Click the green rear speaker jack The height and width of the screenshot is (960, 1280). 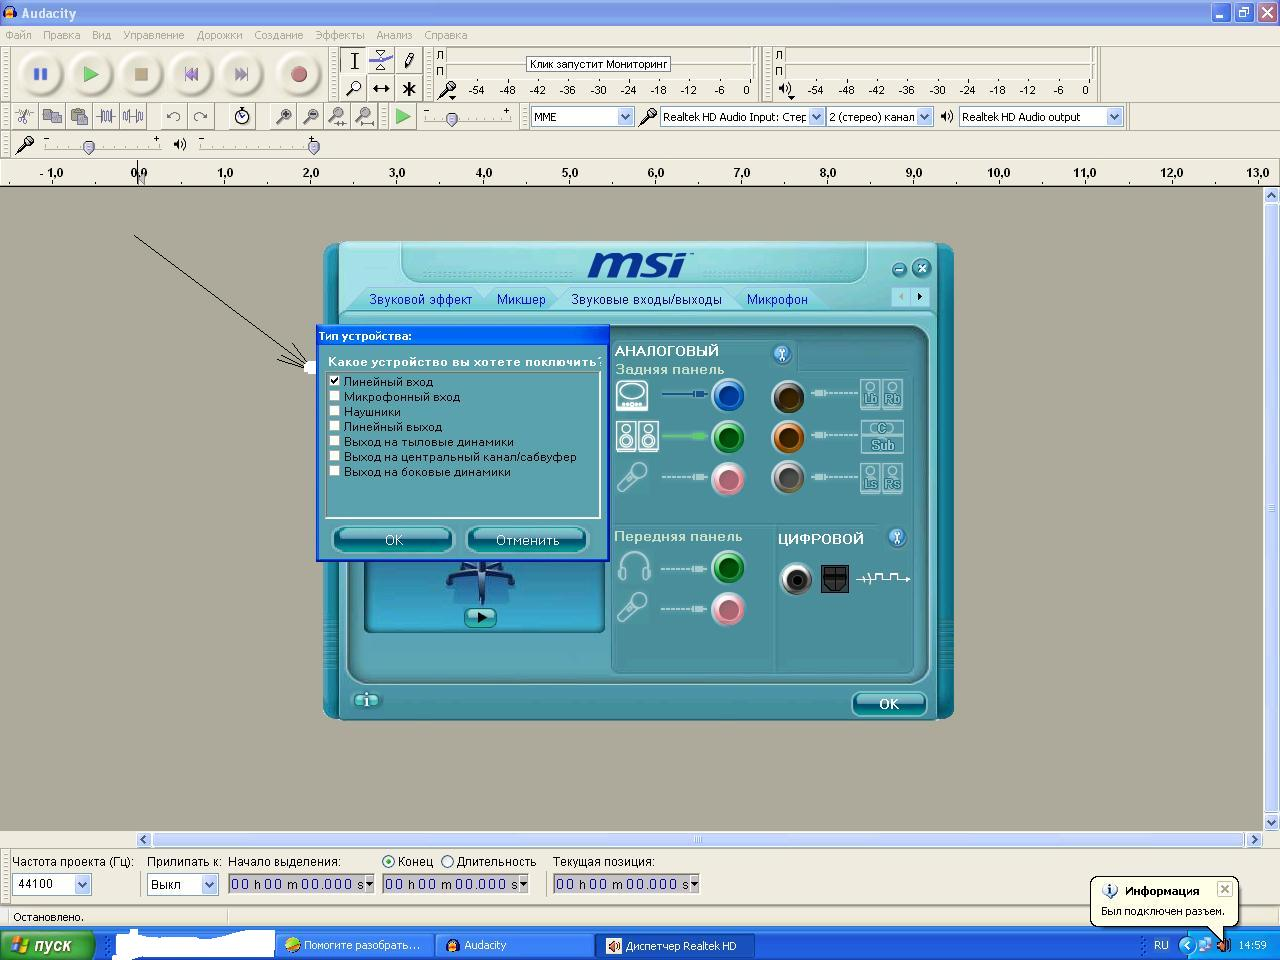tap(728, 437)
